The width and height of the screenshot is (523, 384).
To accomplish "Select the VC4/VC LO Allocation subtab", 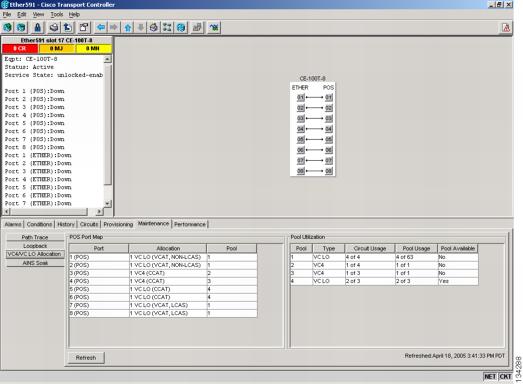I will point(35,254).
